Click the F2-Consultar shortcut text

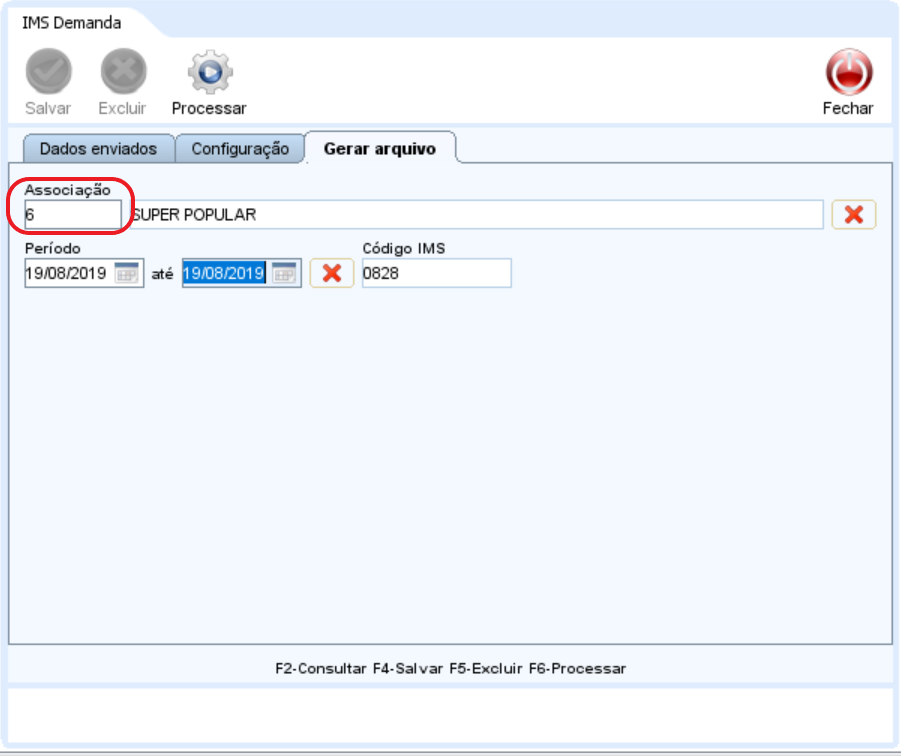point(321,668)
